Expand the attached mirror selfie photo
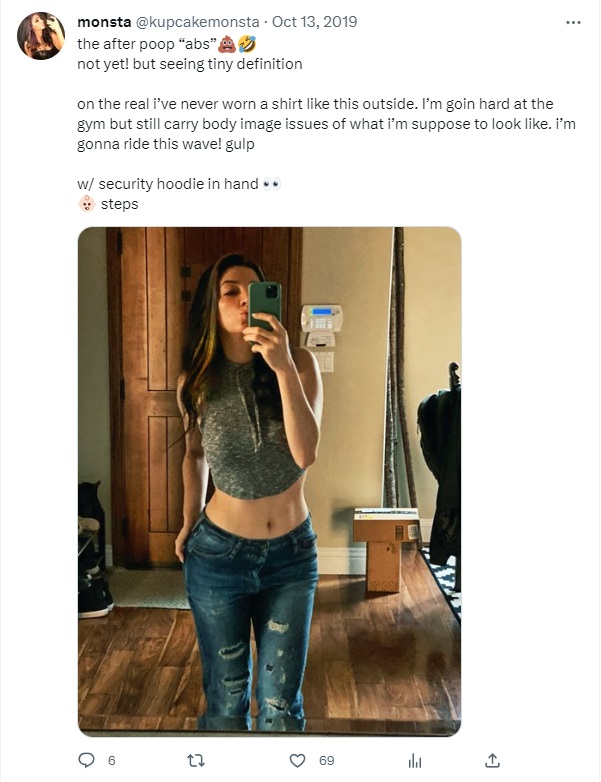 (x=269, y=481)
